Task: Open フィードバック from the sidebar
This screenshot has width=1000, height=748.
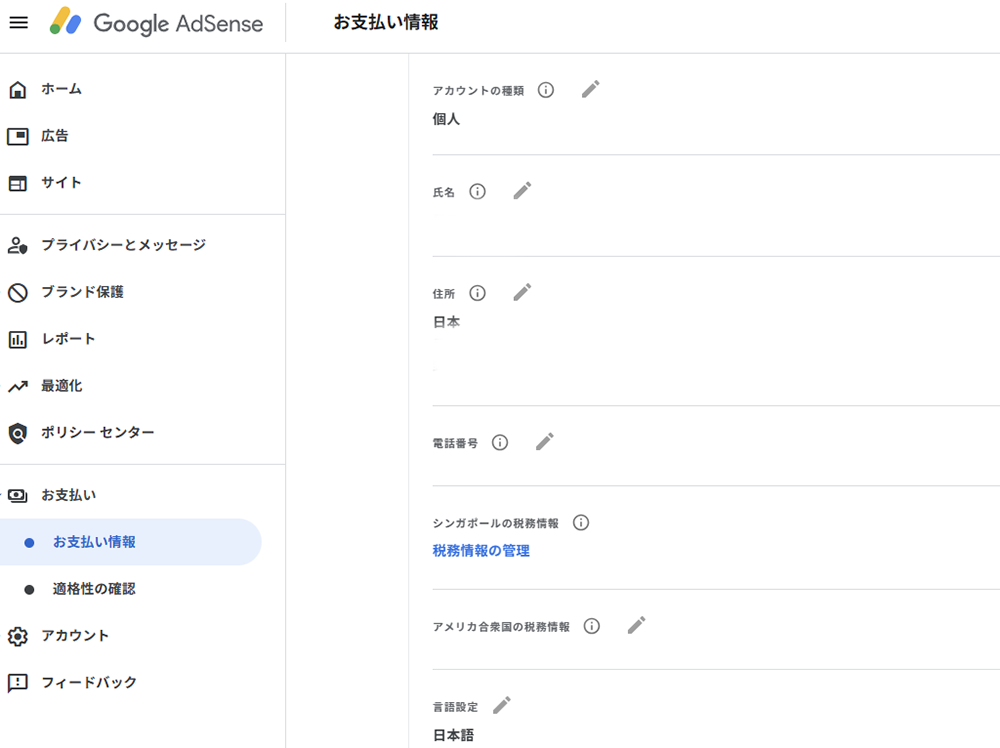Action: point(88,683)
